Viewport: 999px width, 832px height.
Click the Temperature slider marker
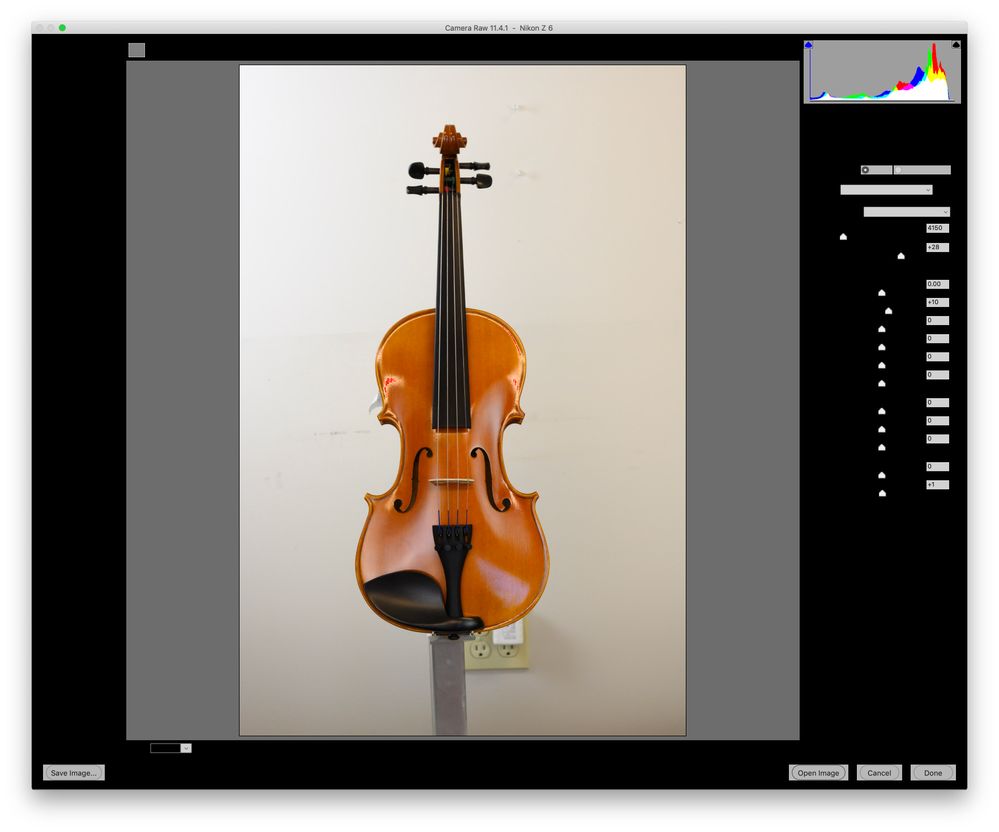tap(843, 237)
